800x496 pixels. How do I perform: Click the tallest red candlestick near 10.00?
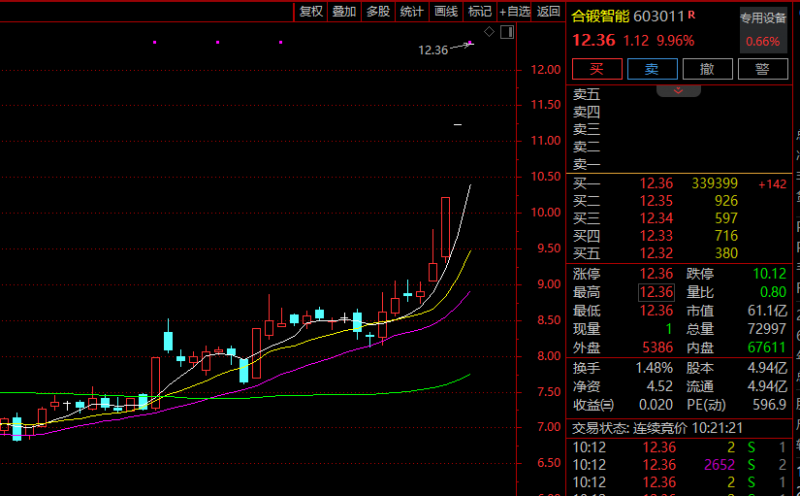[445, 227]
